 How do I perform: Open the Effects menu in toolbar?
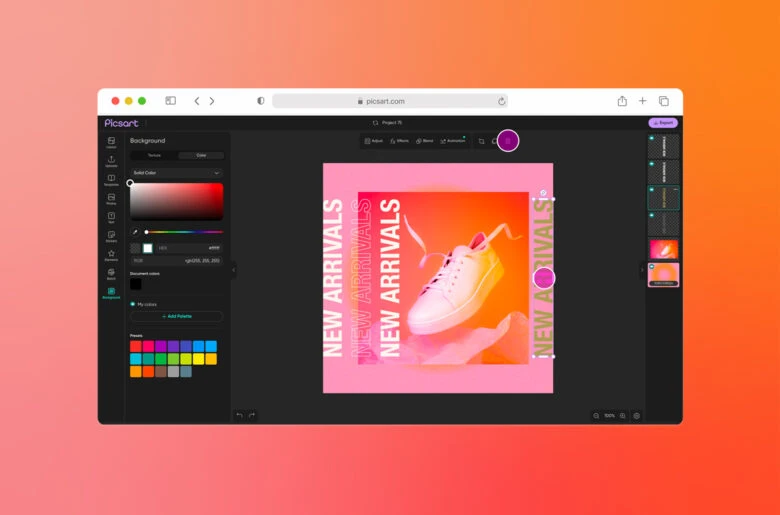point(399,141)
